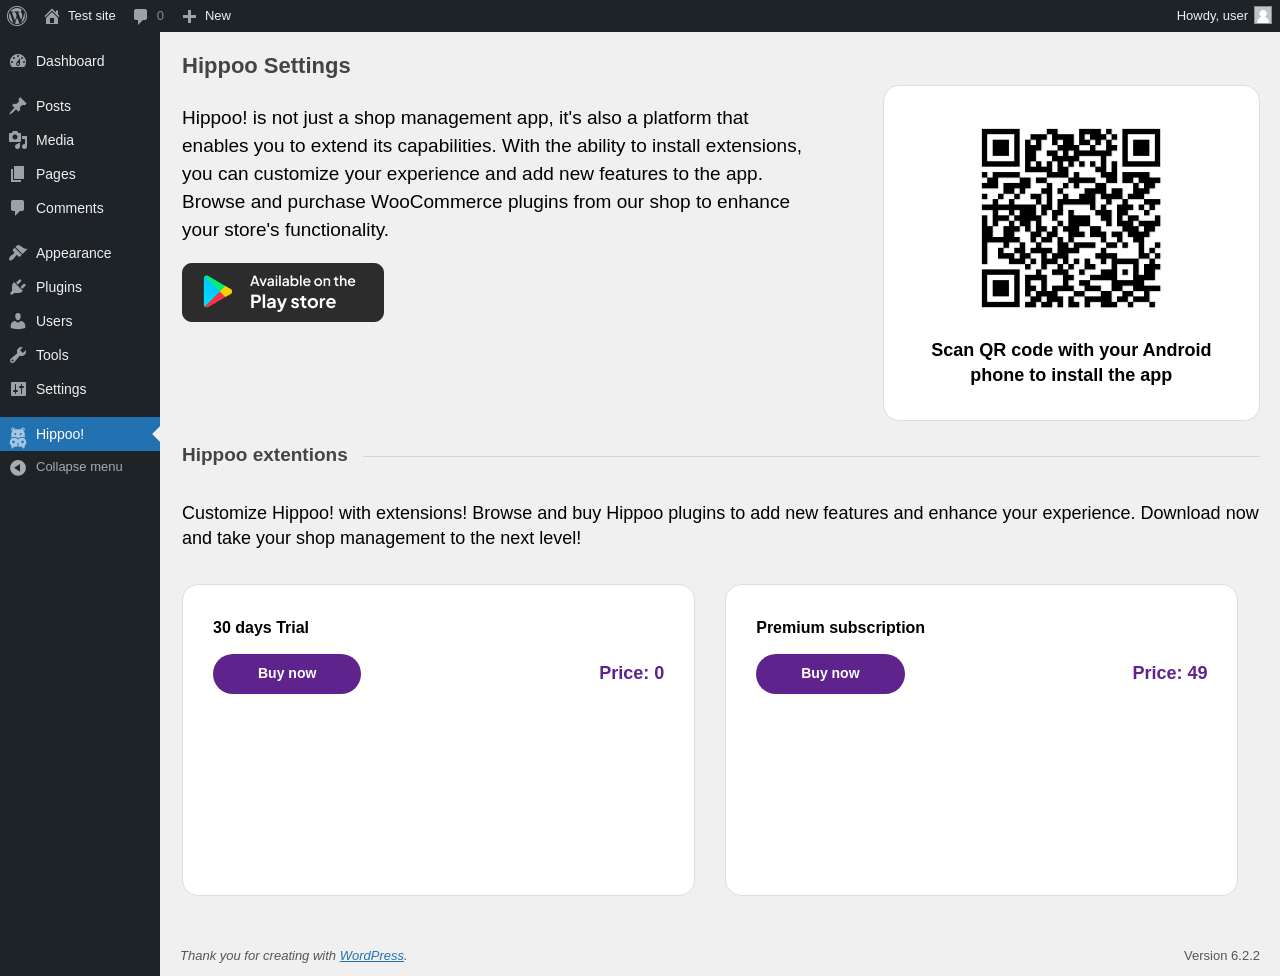Open the Media menu label
Image resolution: width=1280 pixels, height=976 pixels.
click(x=55, y=140)
